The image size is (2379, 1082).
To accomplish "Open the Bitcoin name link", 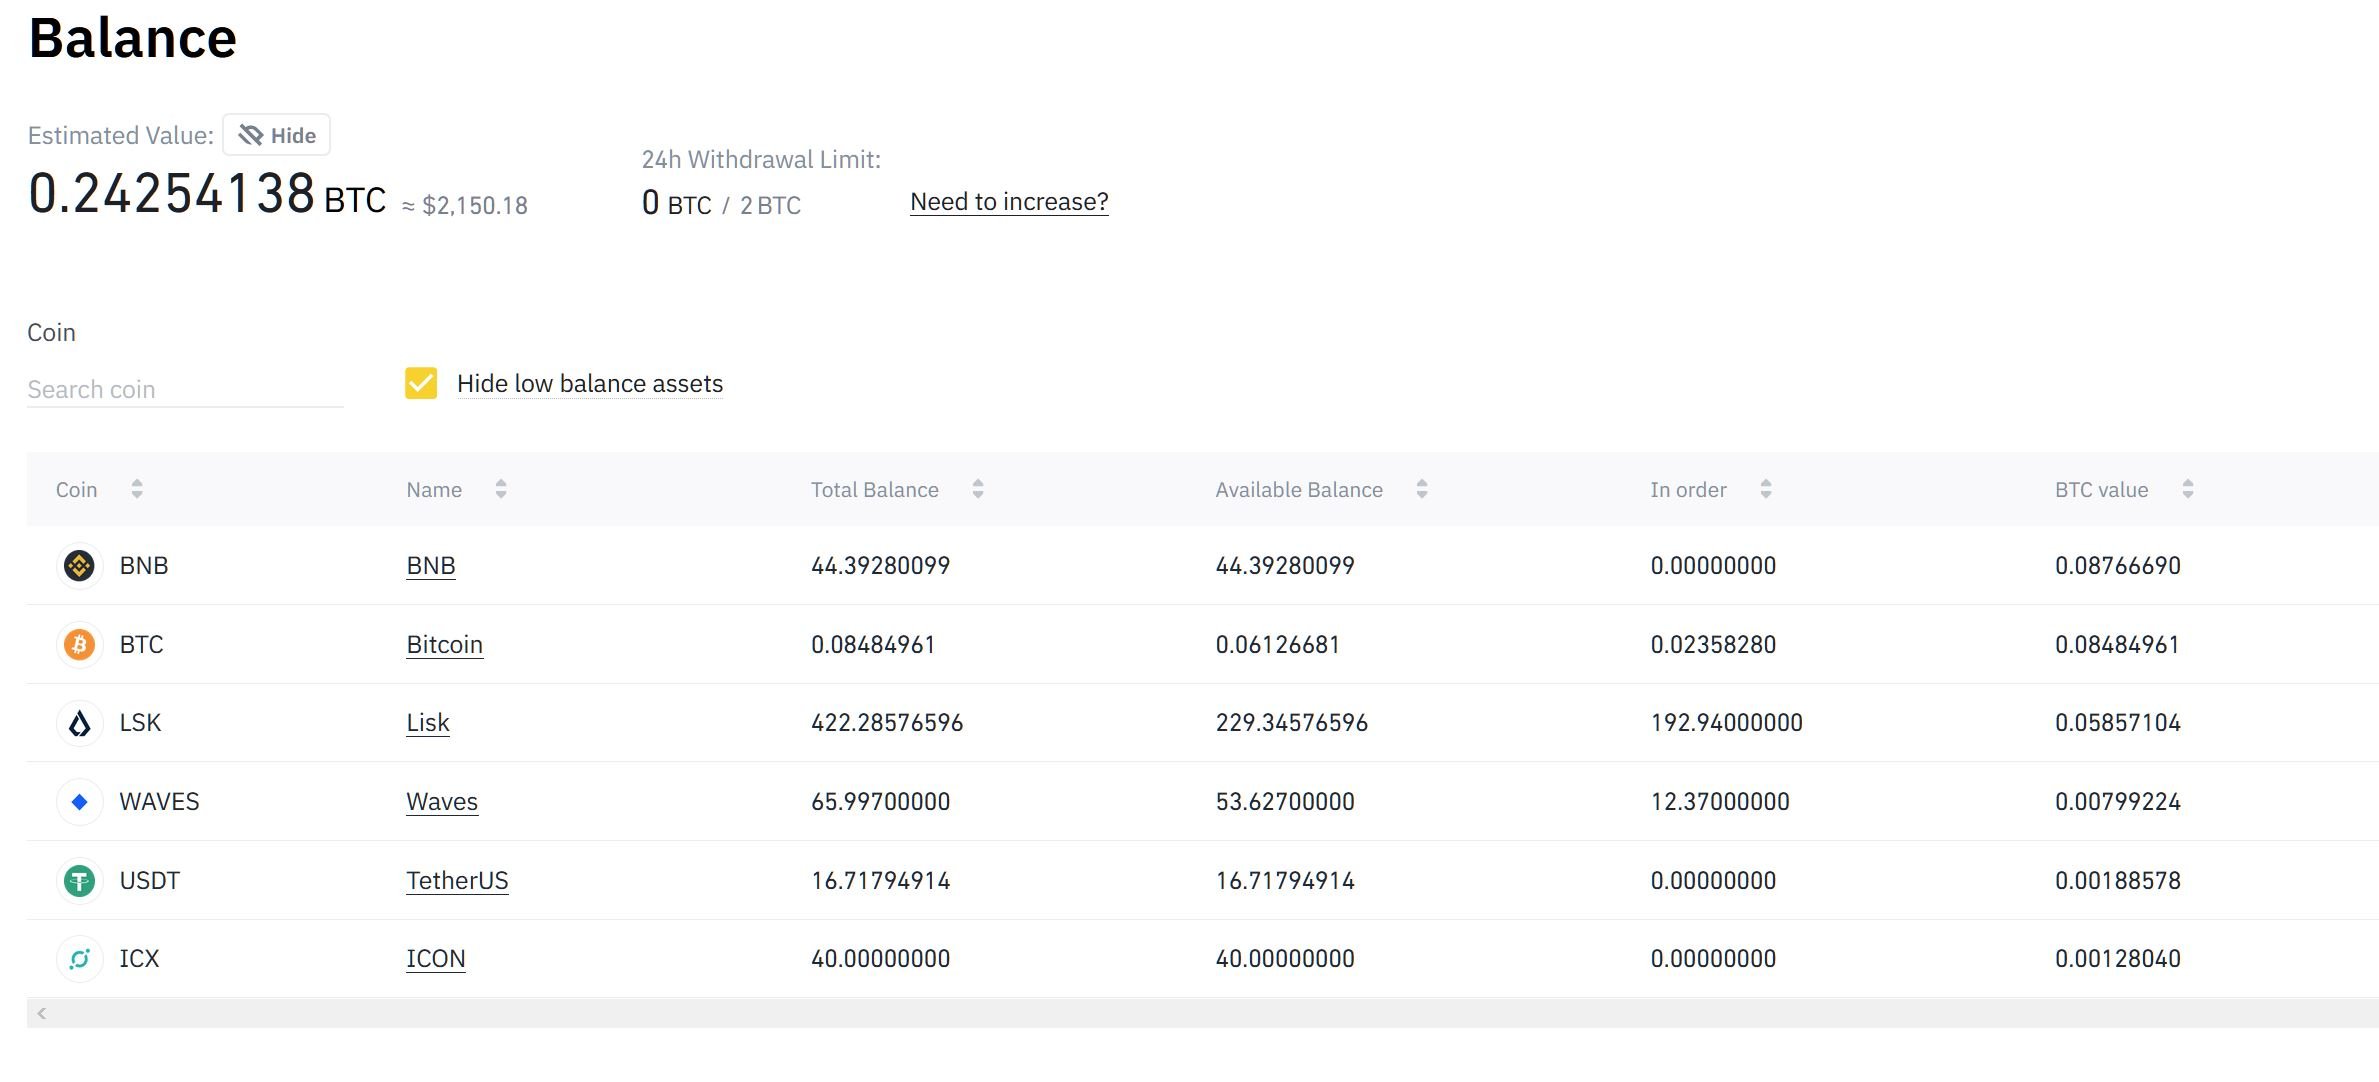I will [445, 645].
